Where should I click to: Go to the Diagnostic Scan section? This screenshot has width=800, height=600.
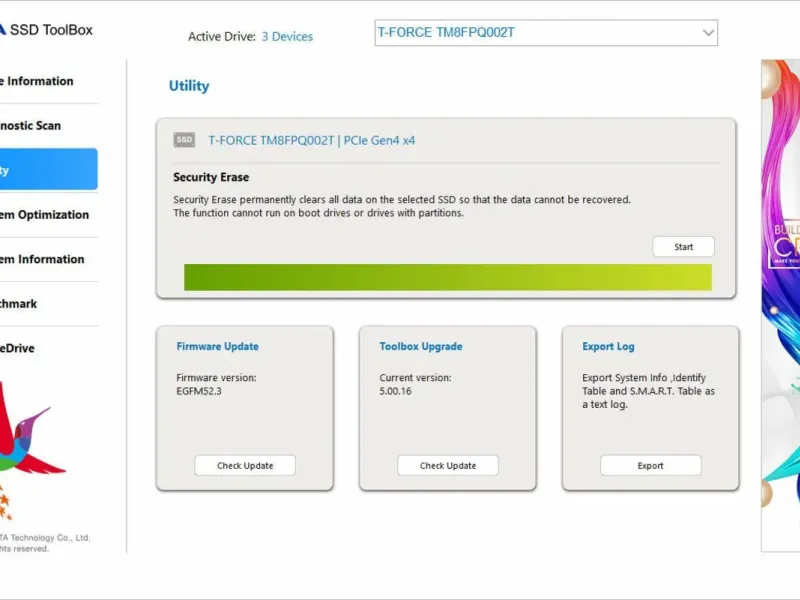coord(48,126)
